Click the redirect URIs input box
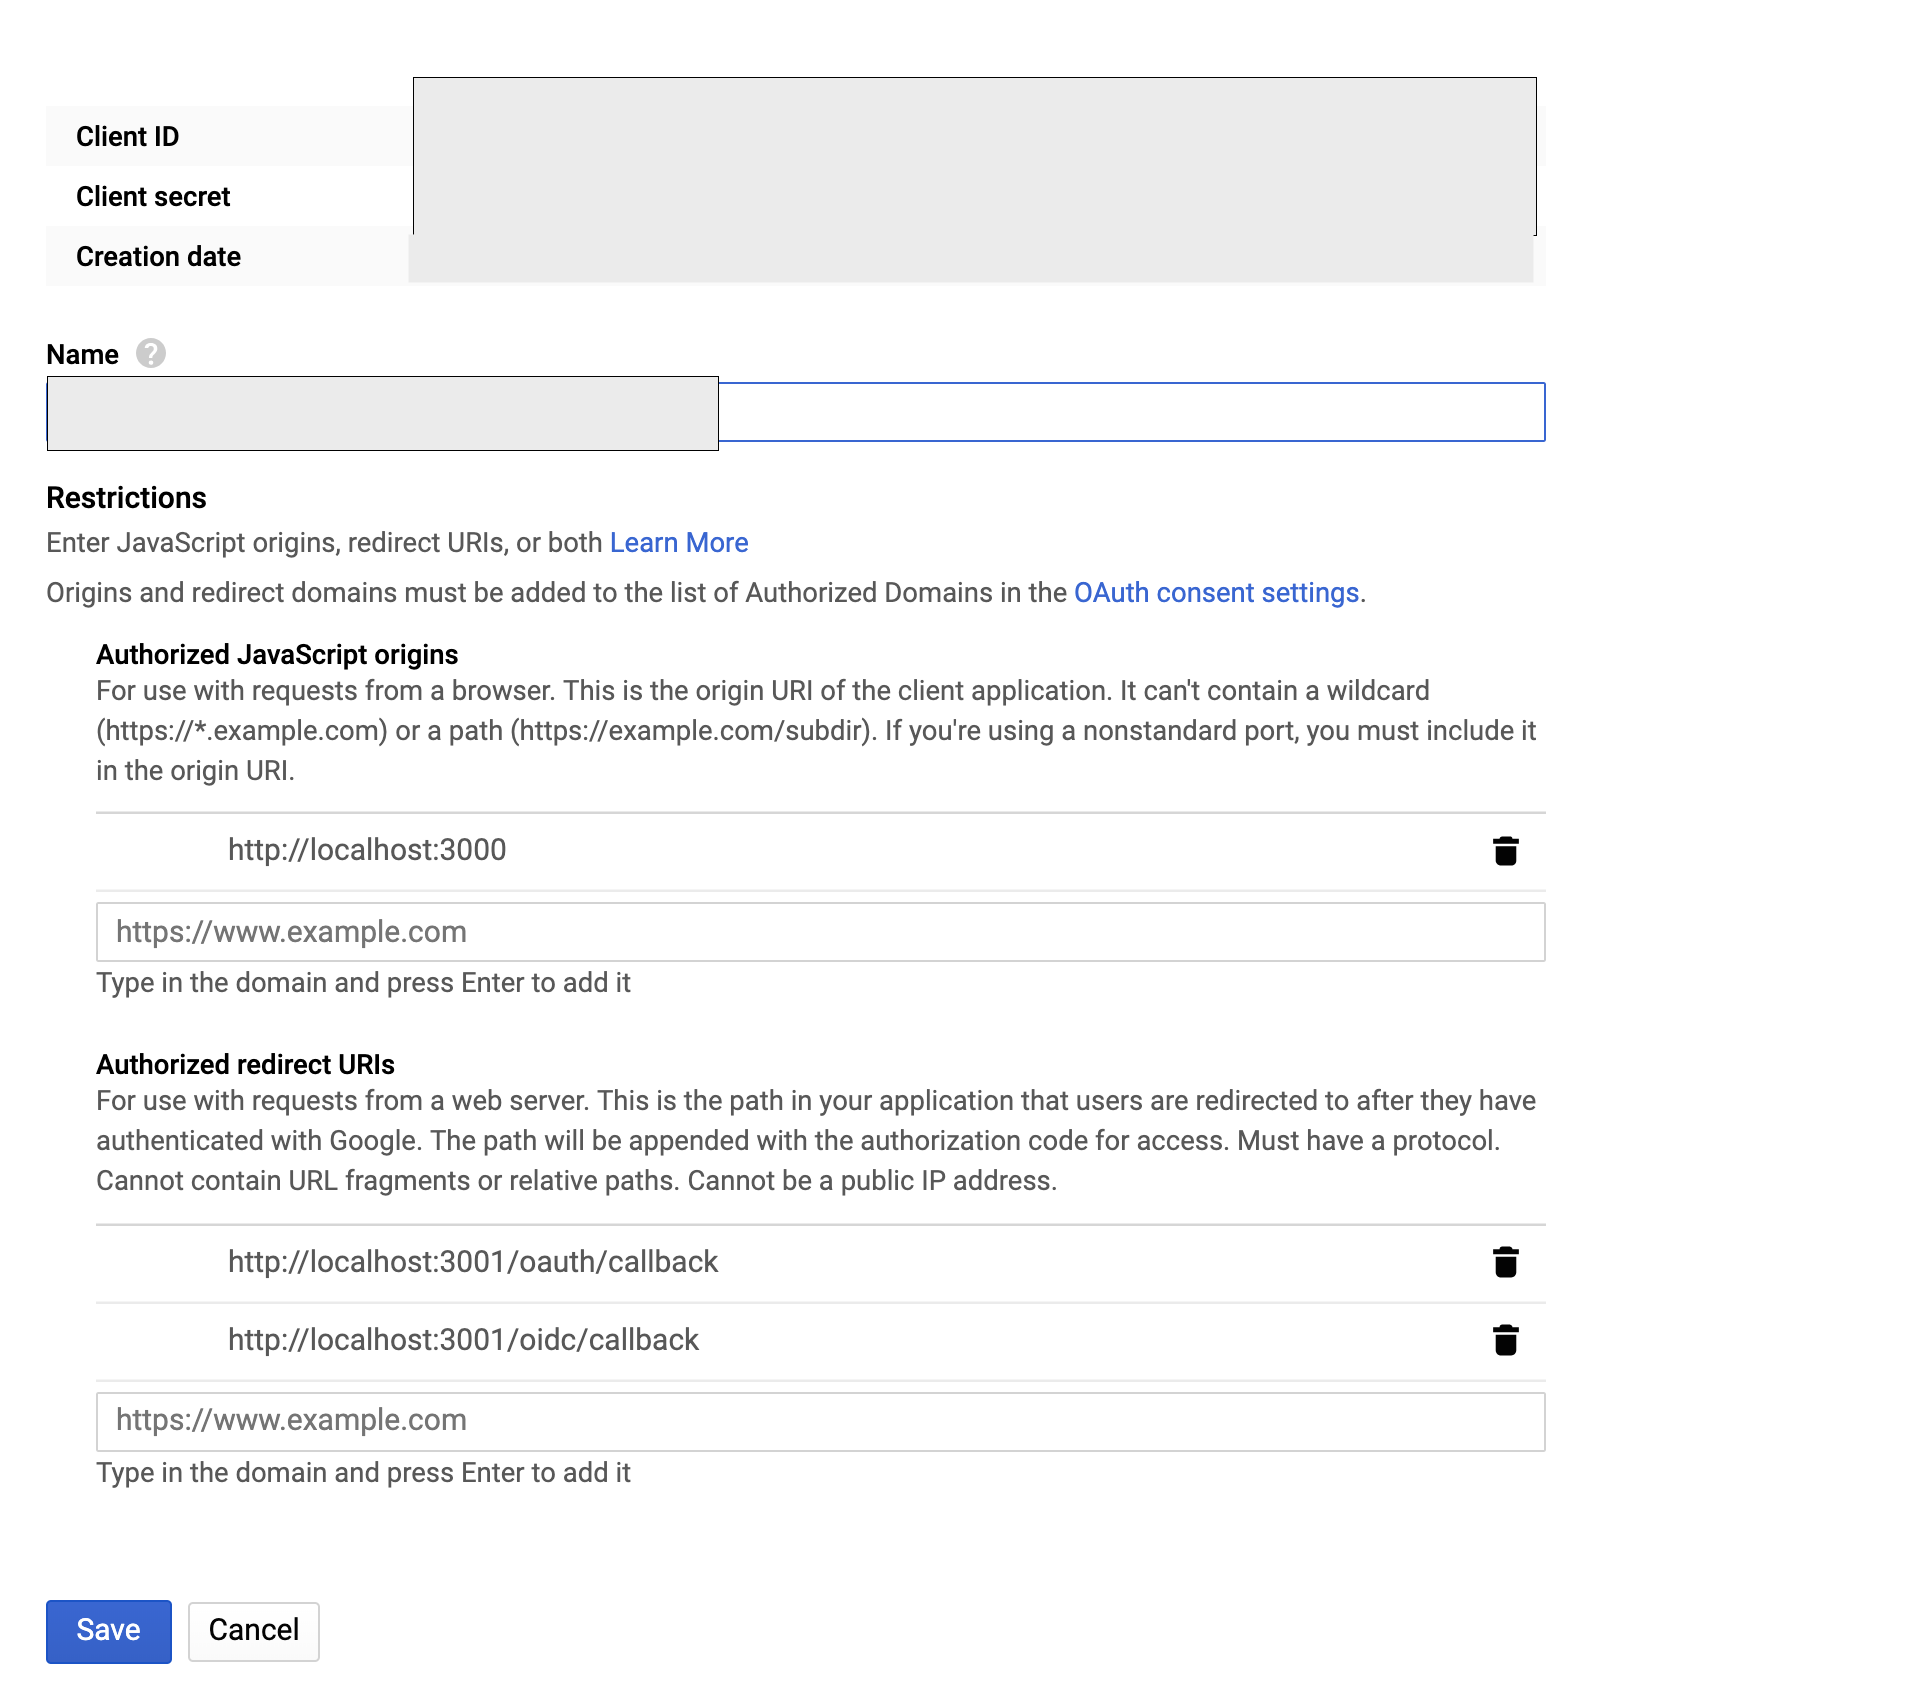The width and height of the screenshot is (1930, 1698). tap(820, 1421)
